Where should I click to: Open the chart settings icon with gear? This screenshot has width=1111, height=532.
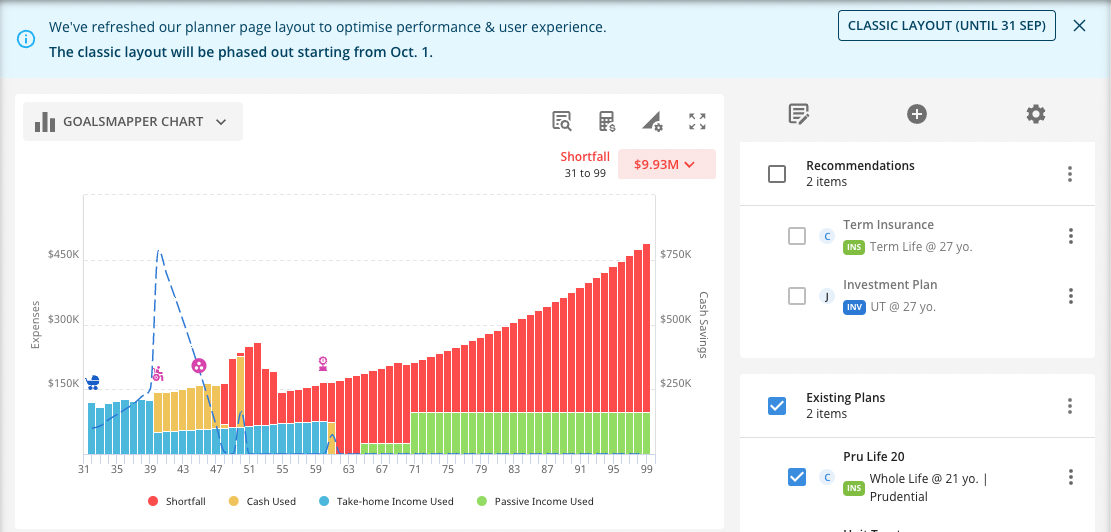pos(652,122)
